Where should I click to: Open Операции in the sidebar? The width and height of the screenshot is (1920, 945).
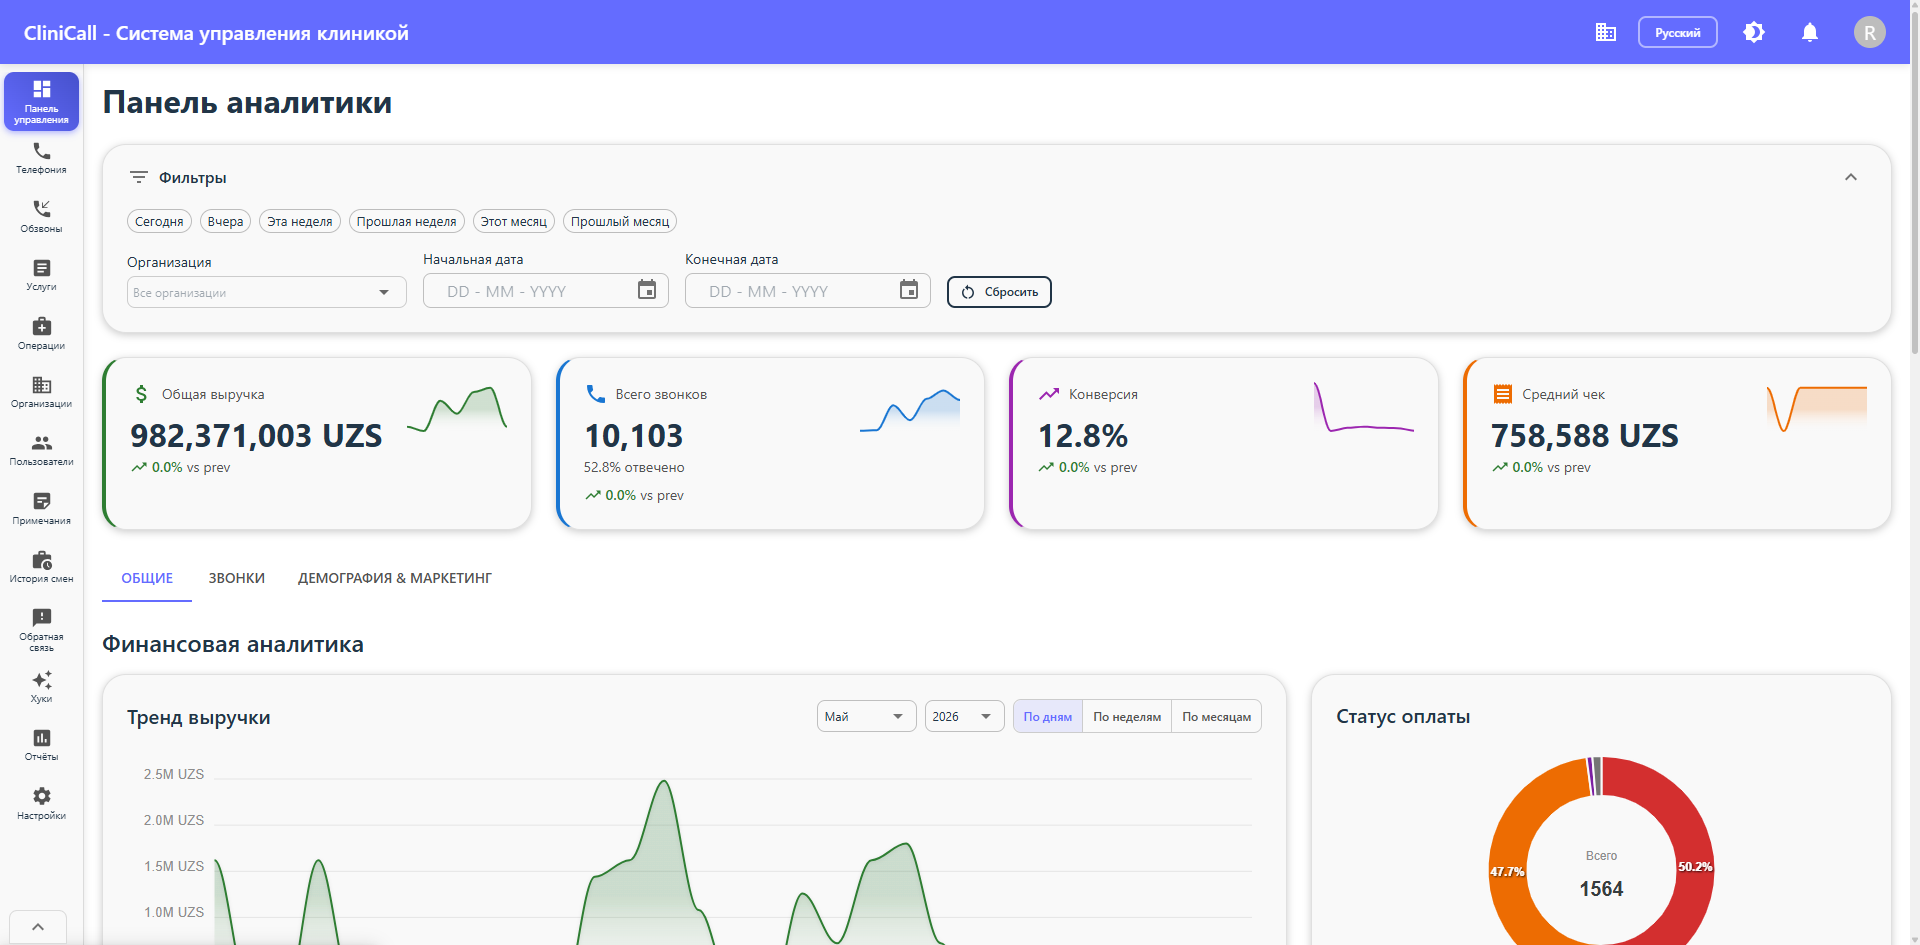click(41, 333)
